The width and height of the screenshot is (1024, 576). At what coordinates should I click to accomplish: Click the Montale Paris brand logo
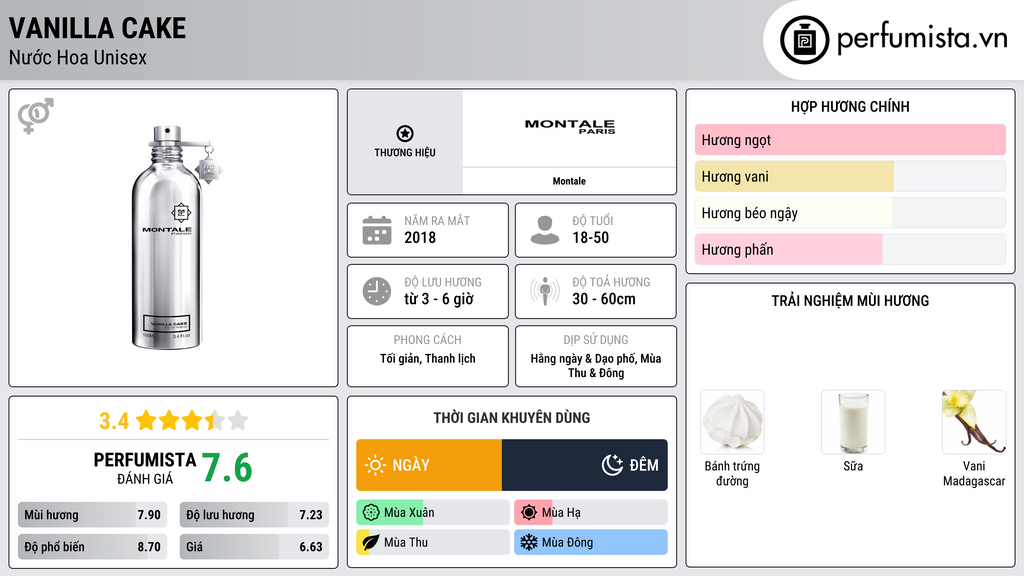click(x=569, y=126)
